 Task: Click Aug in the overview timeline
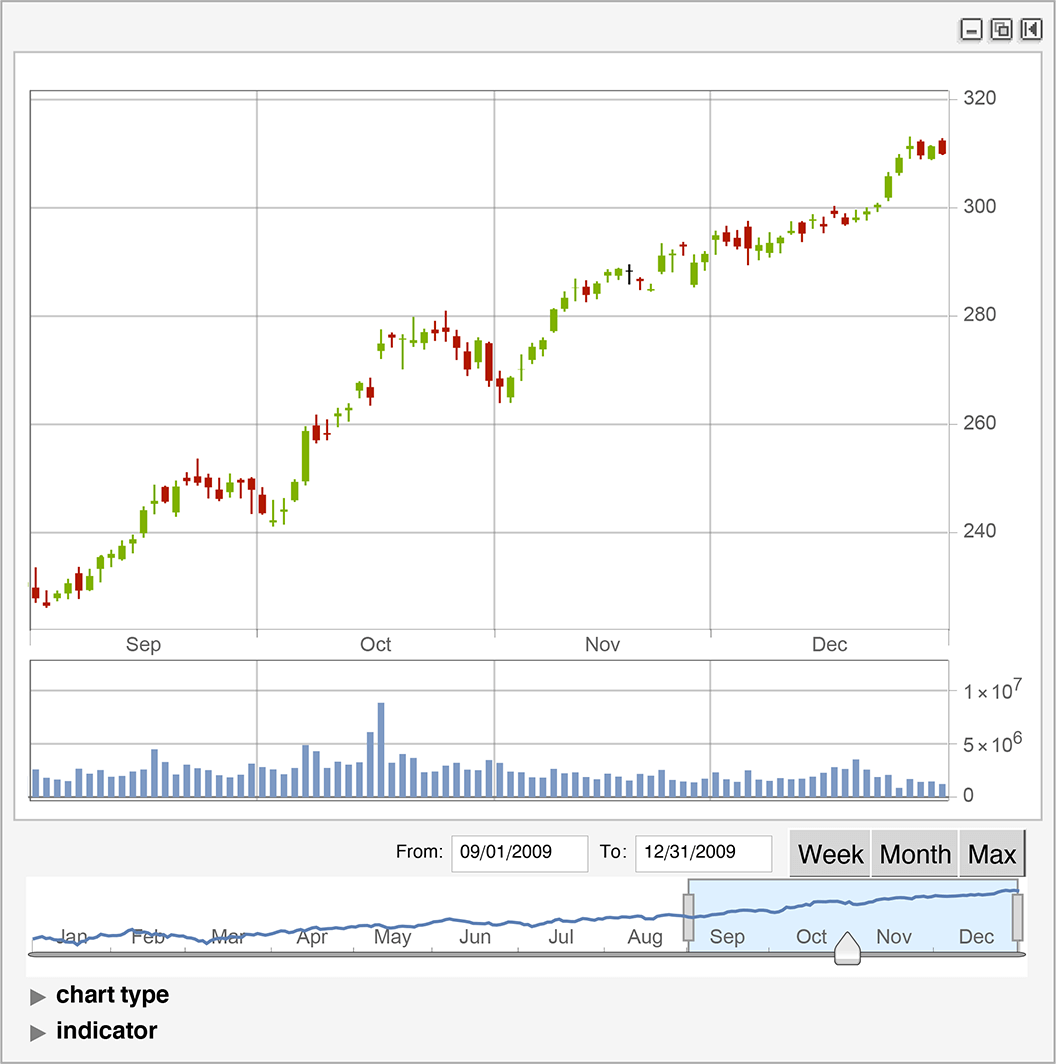645,938
